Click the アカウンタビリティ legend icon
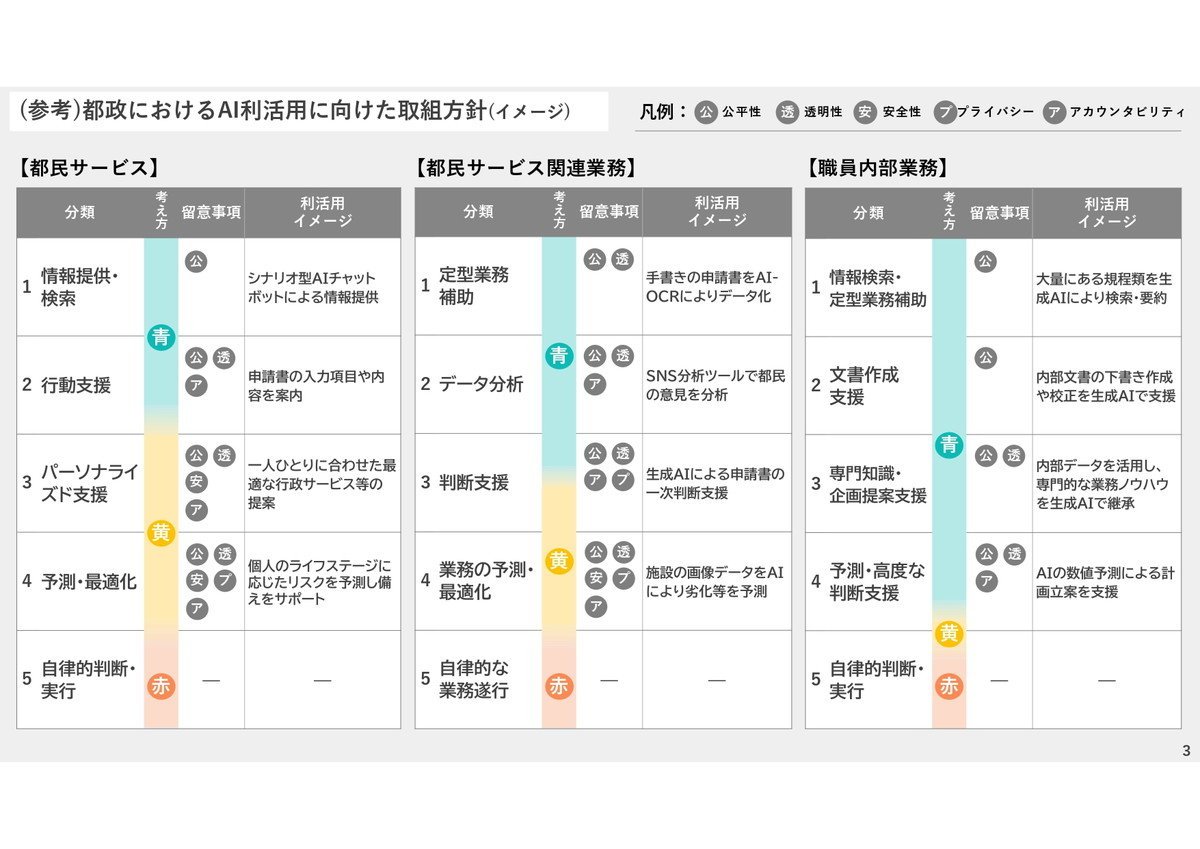The image size is (1200, 849). (x=1054, y=112)
